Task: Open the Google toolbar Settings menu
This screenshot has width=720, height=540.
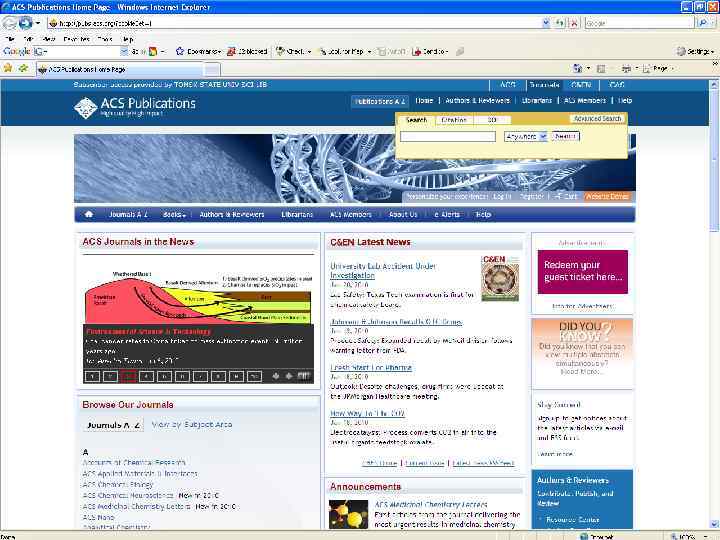Action: [696, 51]
